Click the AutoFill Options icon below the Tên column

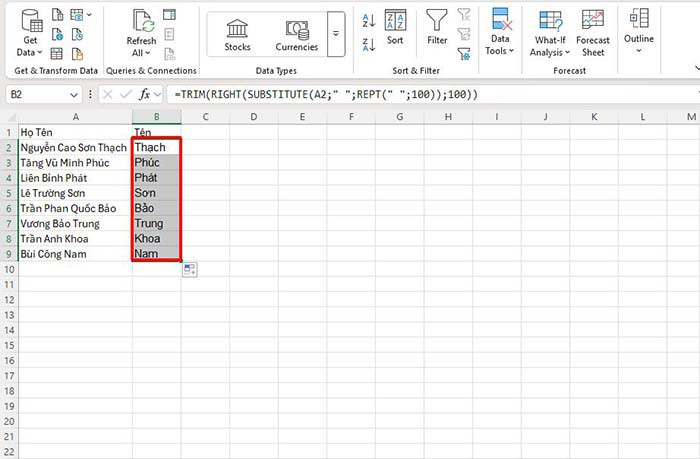click(x=189, y=270)
